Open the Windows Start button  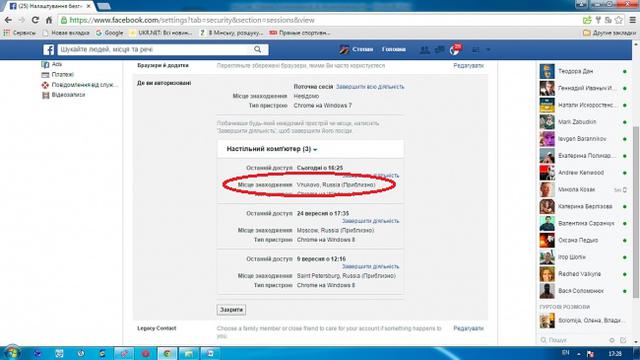[x=11, y=353]
